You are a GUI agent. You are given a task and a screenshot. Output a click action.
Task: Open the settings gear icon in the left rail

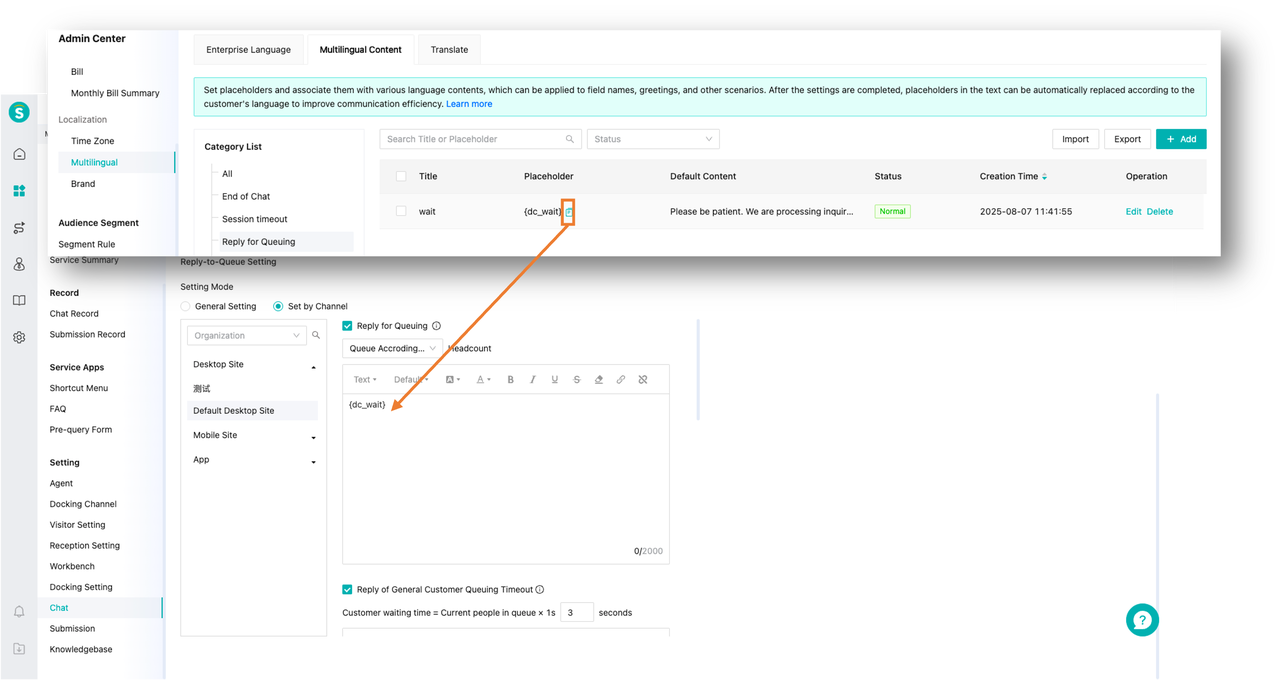(x=19, y=338)
